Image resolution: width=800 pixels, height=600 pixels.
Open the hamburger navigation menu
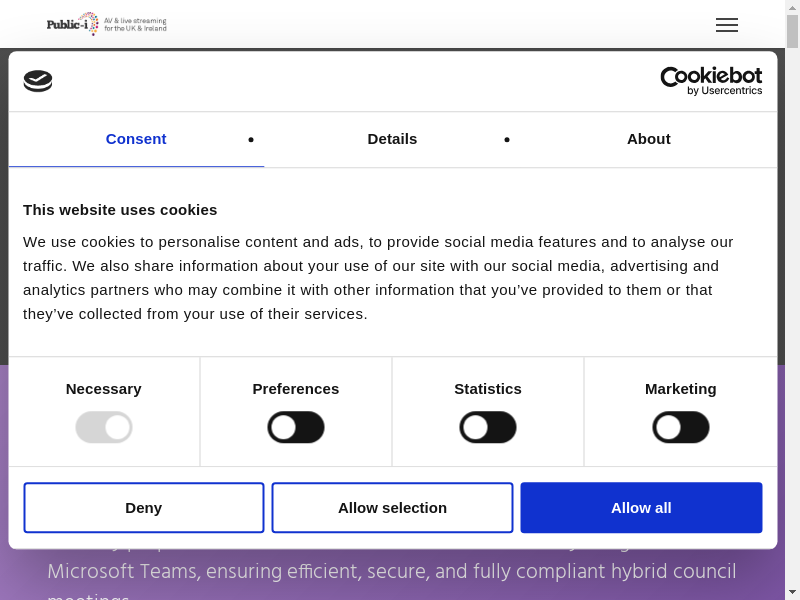tap(727, 25)
